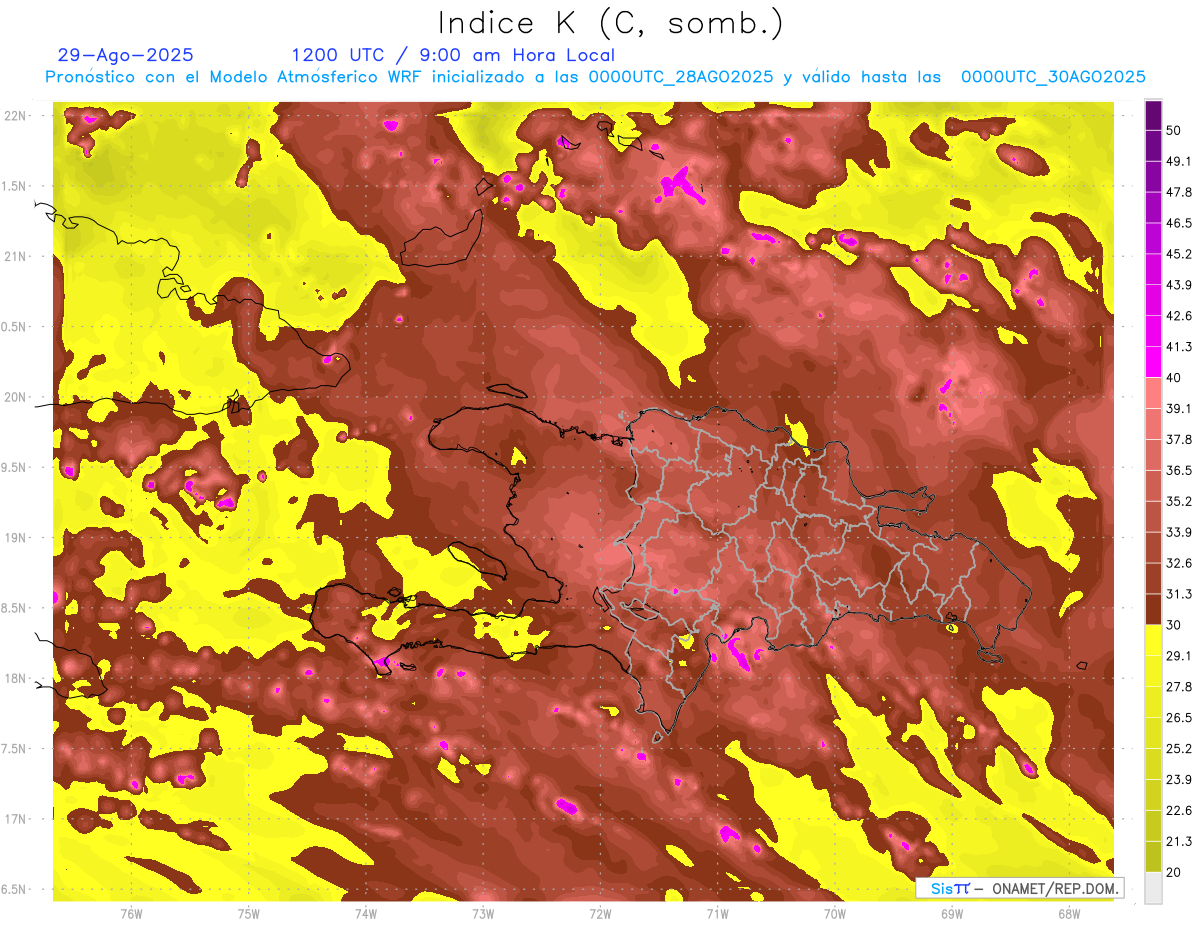
Task: Pick the dark brown swatch between 30 and 31.3
Action: tap(1153, 609)
